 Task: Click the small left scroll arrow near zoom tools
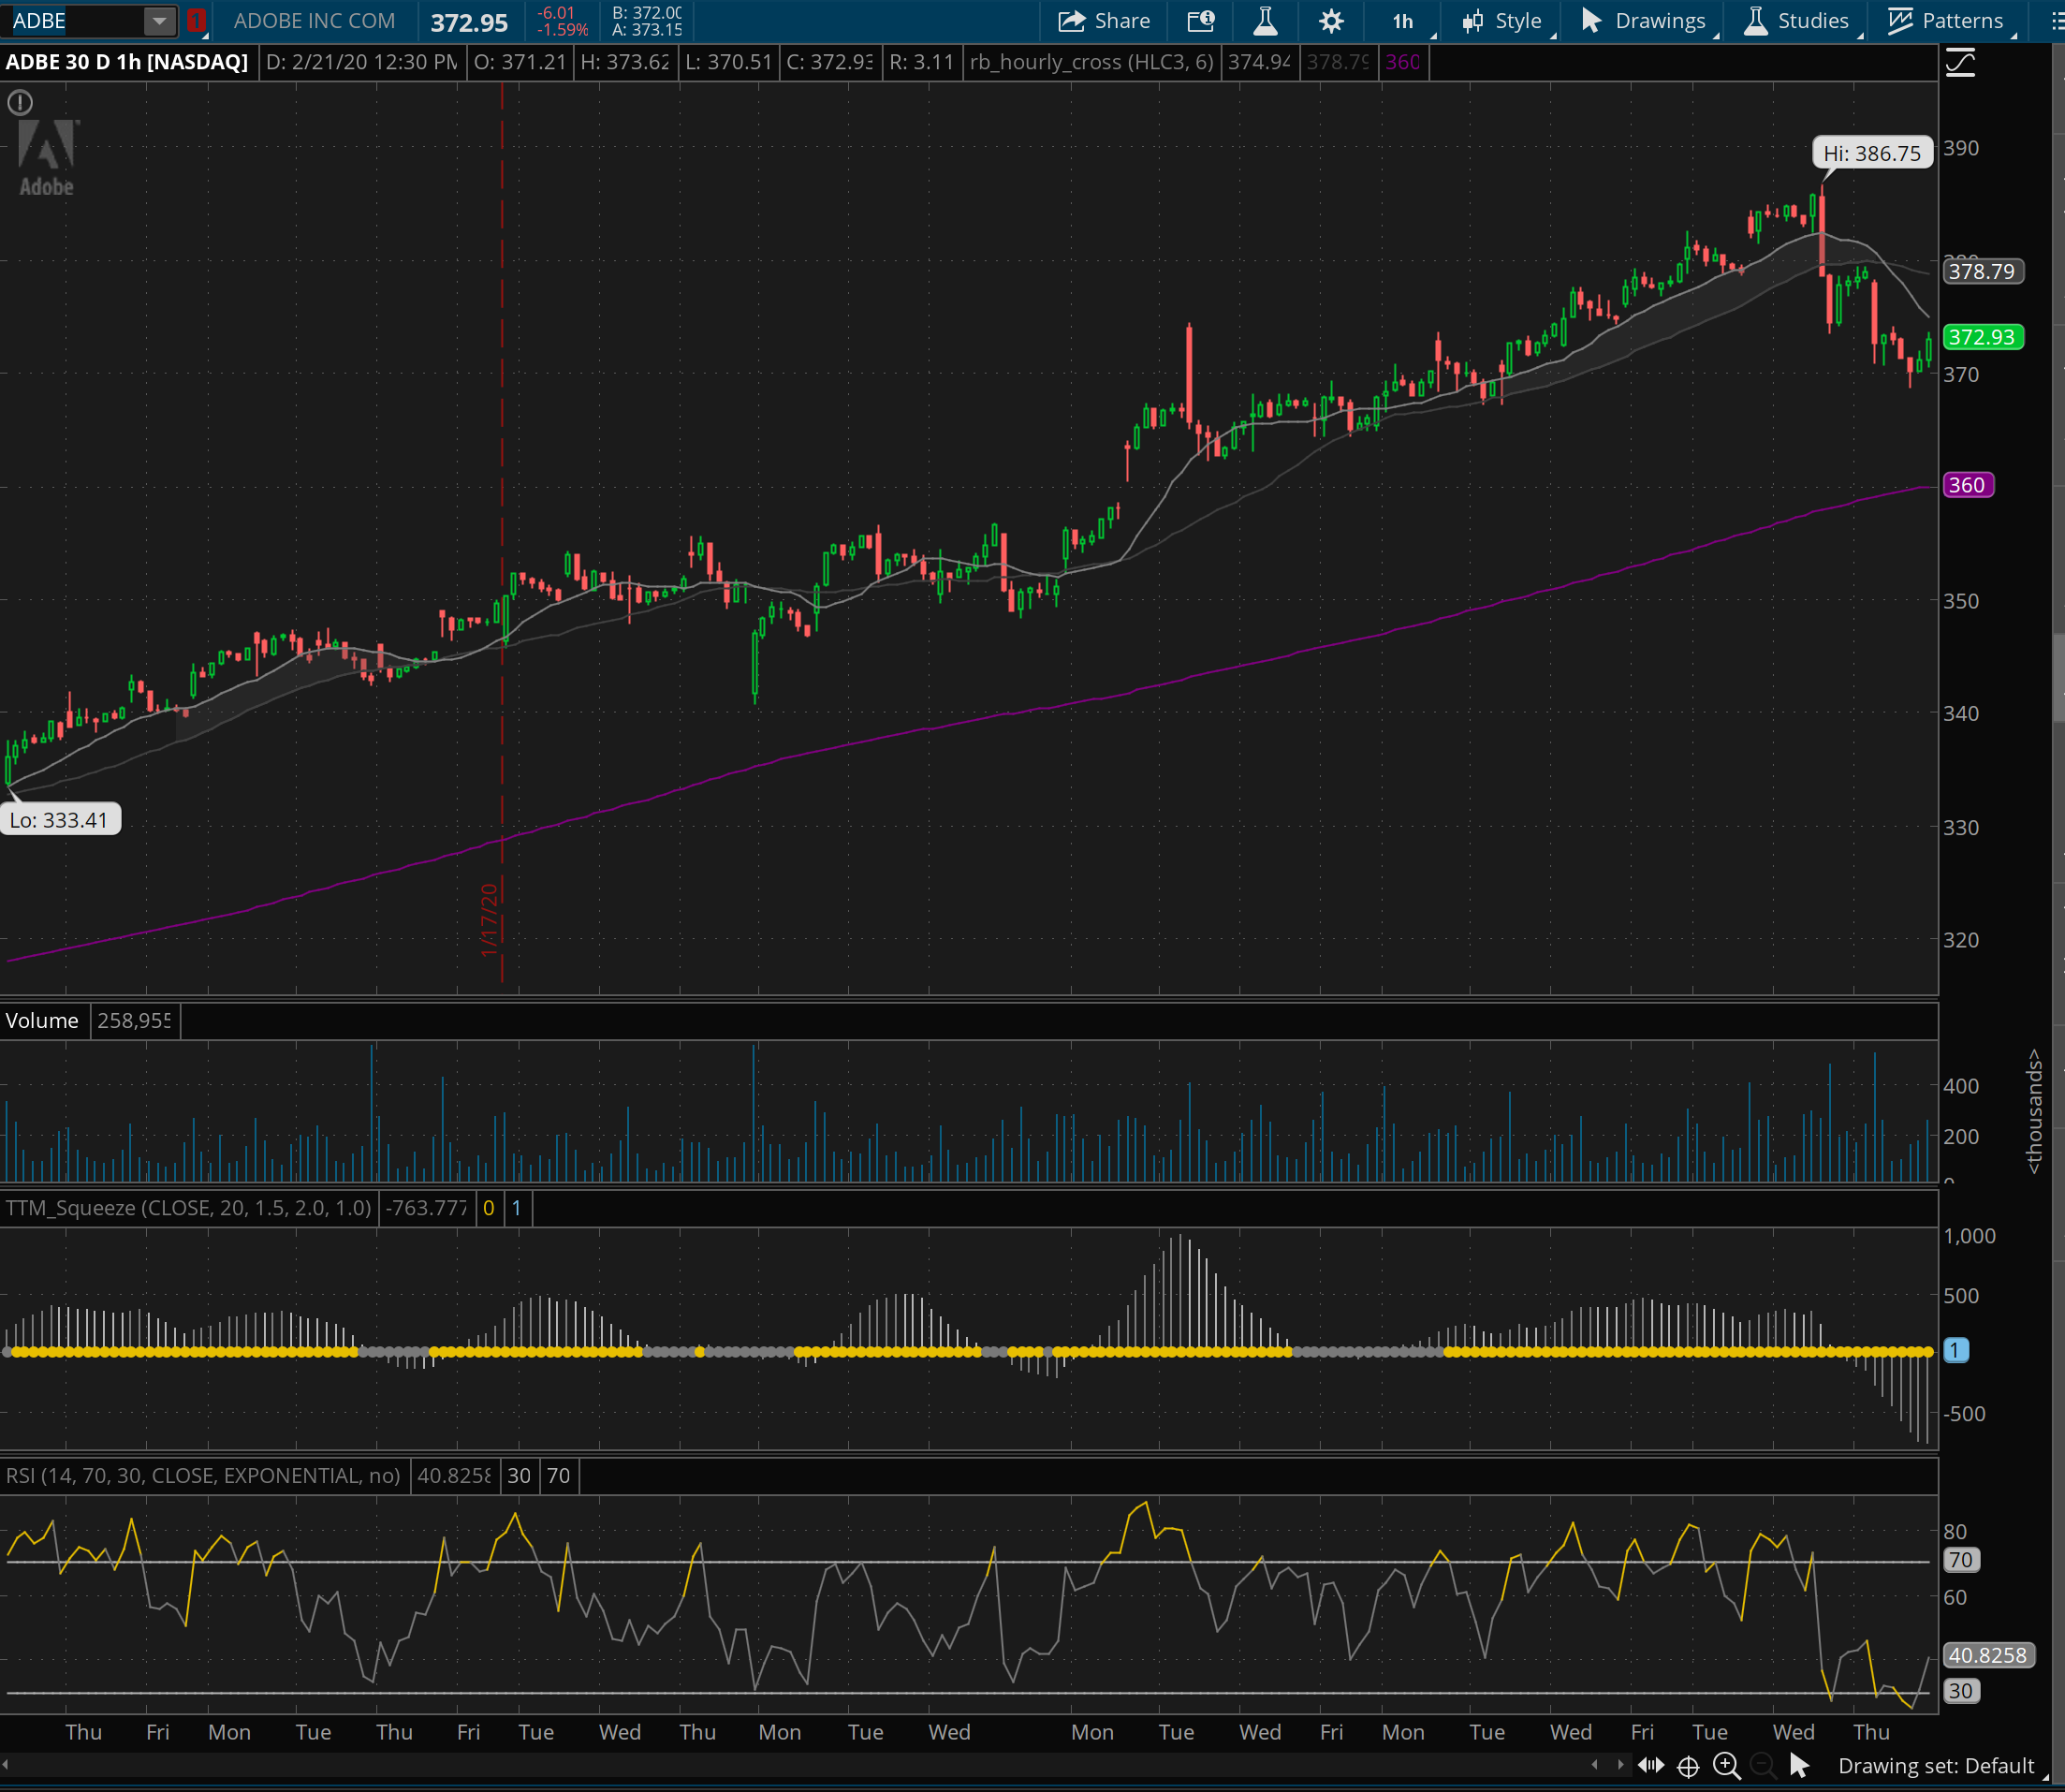click(1594, 1765)
